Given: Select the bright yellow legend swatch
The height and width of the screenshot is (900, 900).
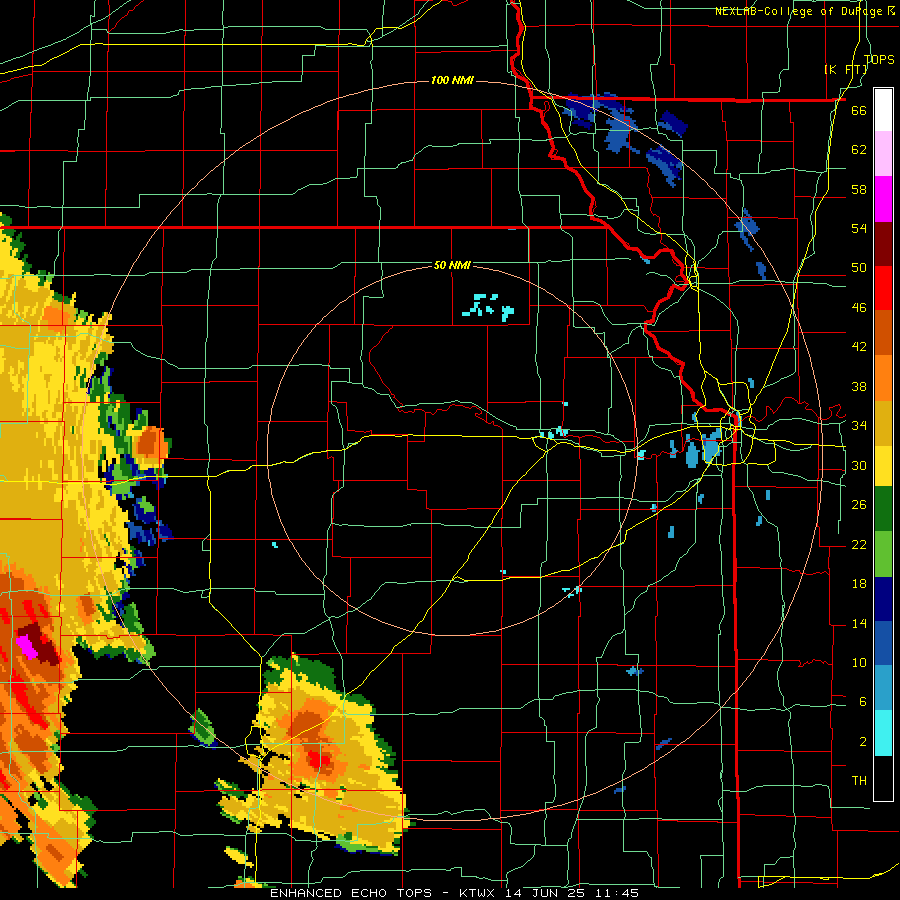Looking at the screenshot, I should click(x=883, y=466).
